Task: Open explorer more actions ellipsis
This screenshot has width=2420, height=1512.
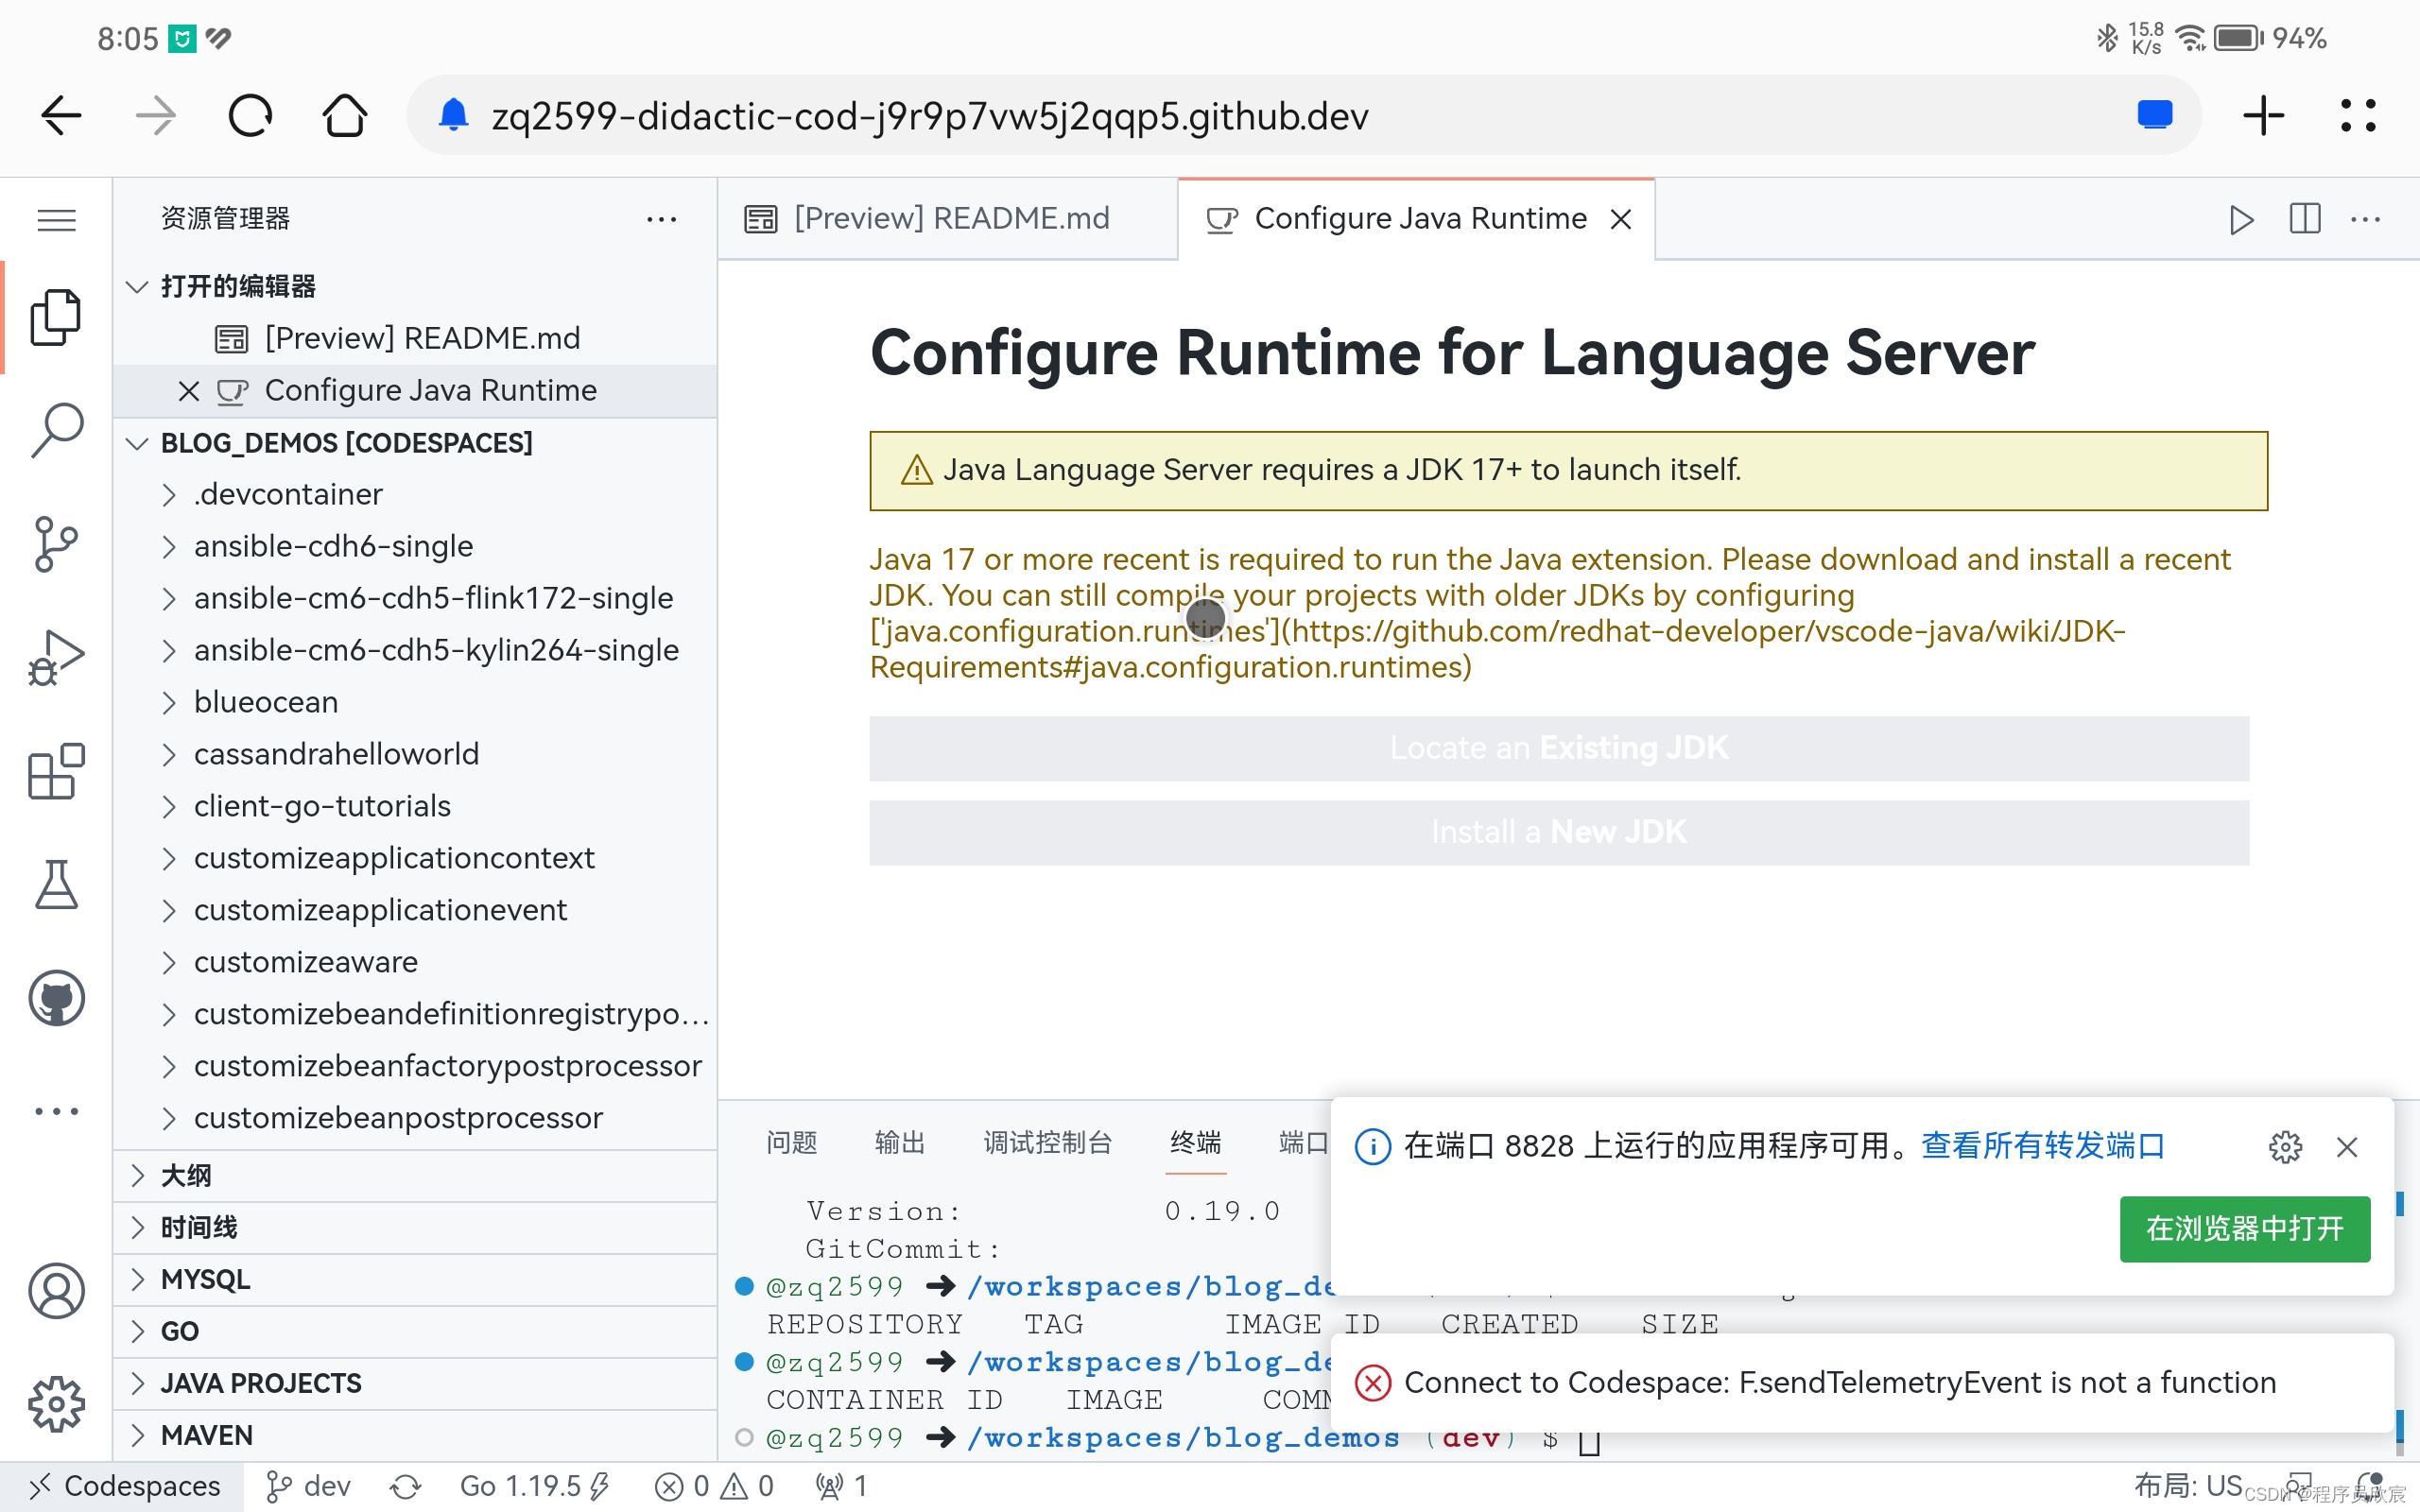Action: [x=661, y=219]
